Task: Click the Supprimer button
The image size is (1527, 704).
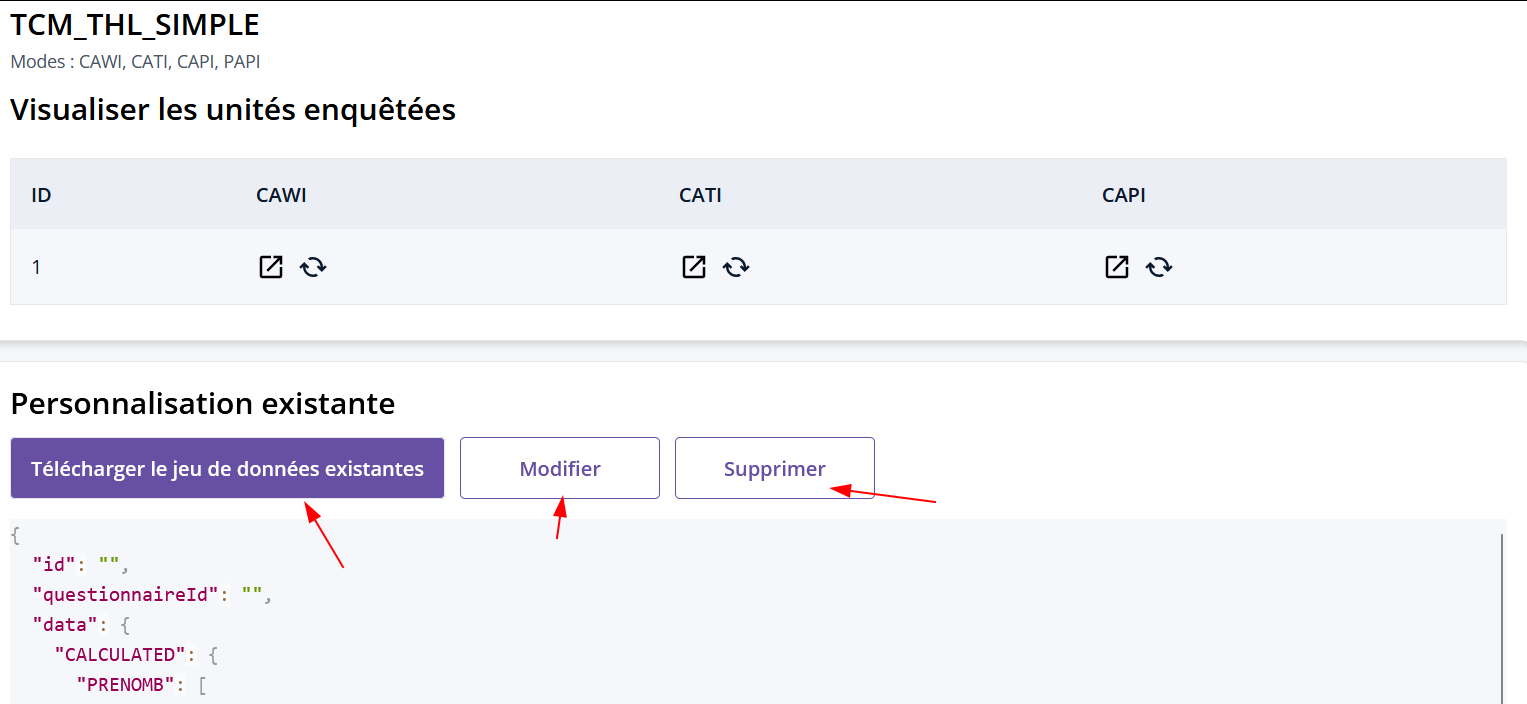Action: 775,468
